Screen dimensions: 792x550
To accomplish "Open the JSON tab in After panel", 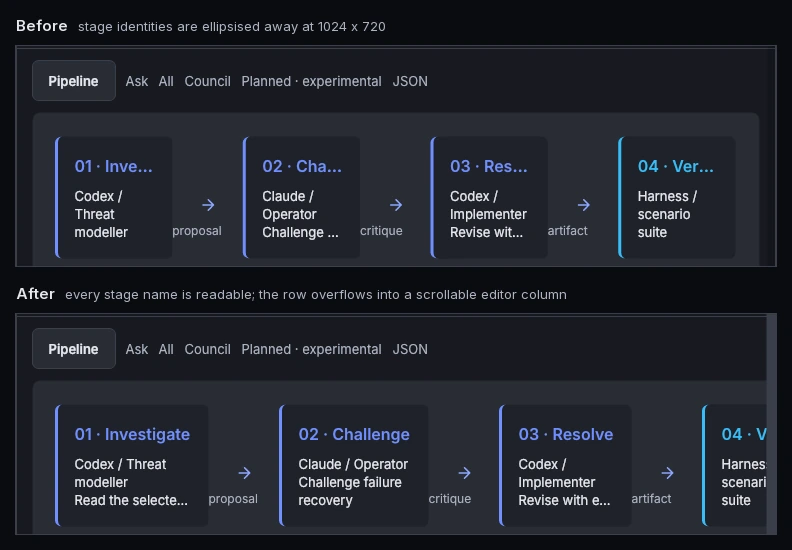I will (x=410, y=349).
